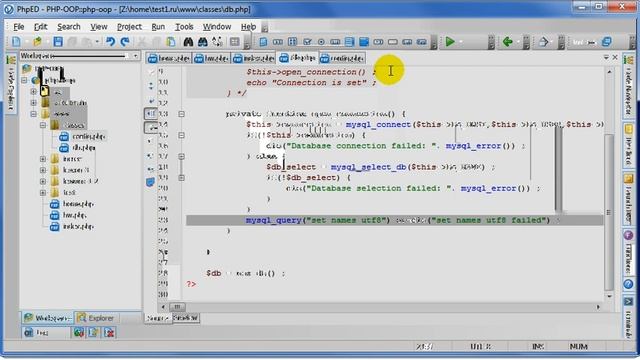Viewport: 640px width, 360px height.
Task: Click the editor scroll-down arrow
Action: [x=609, y=296]
